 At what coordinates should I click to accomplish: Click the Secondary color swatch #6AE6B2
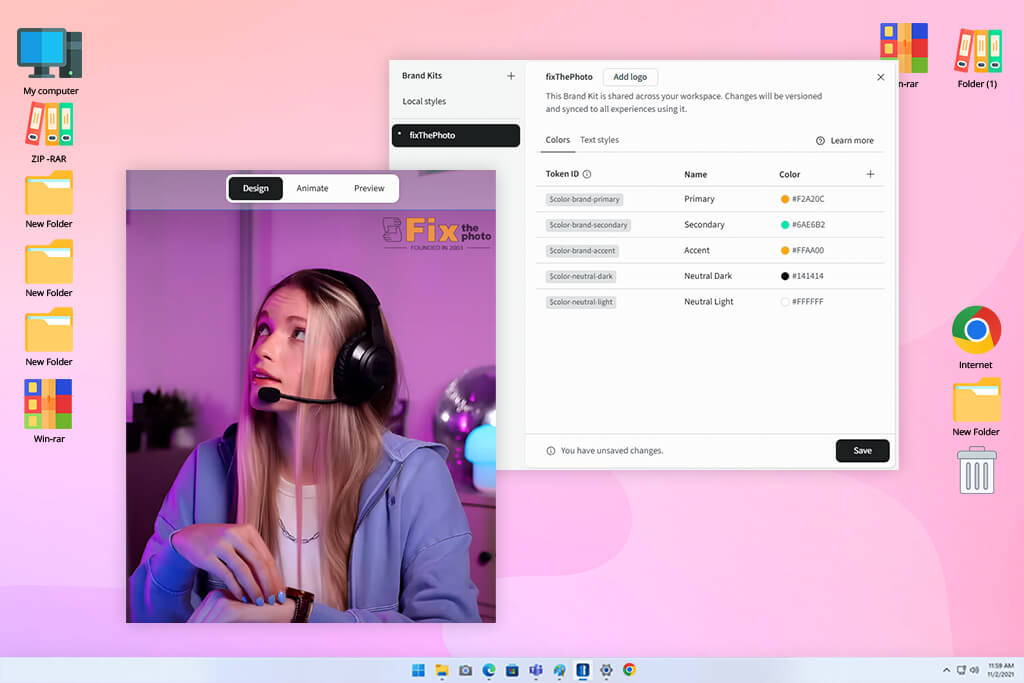(x=785, y=225)
